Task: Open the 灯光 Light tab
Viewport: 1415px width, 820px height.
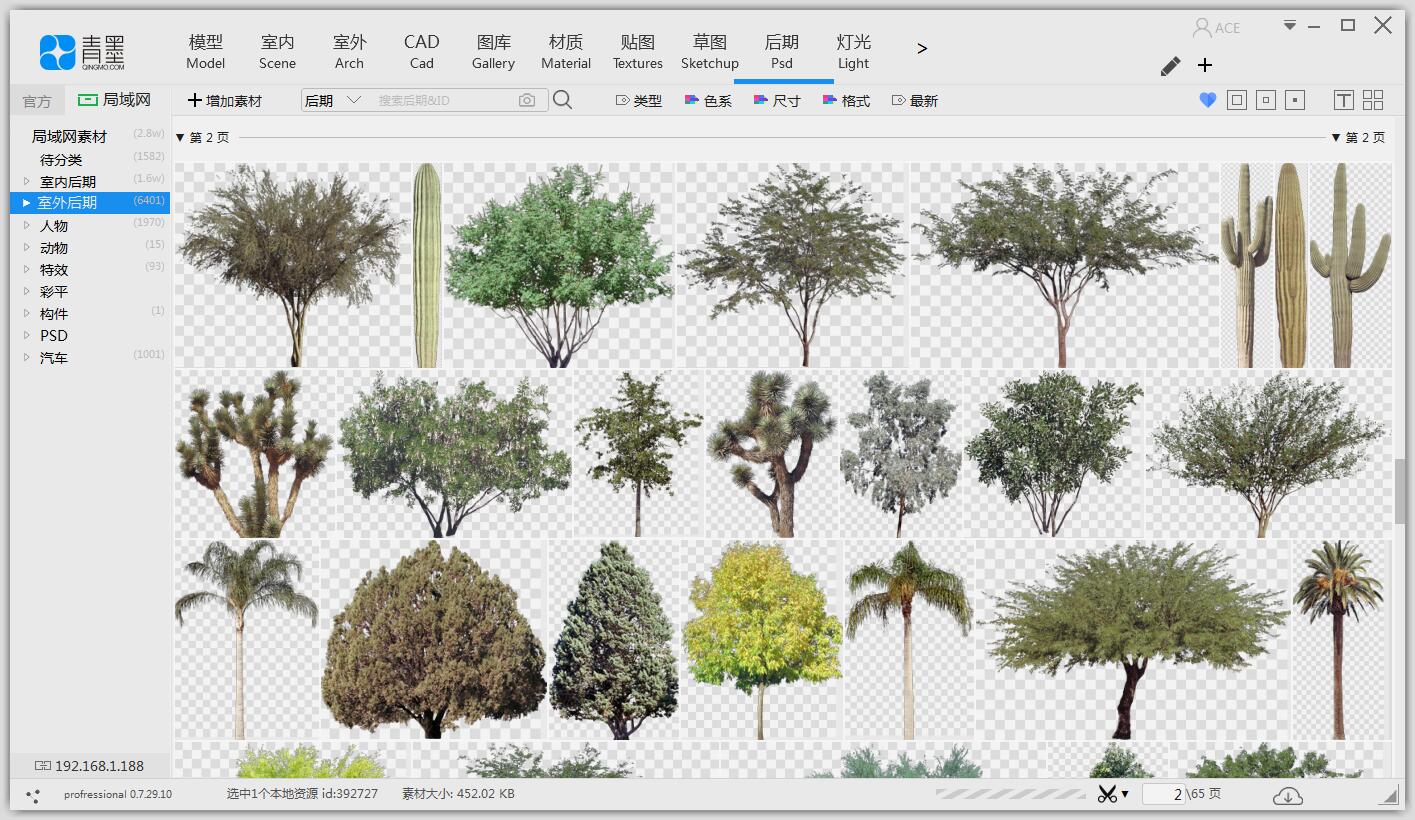Action: pos(854,51)
